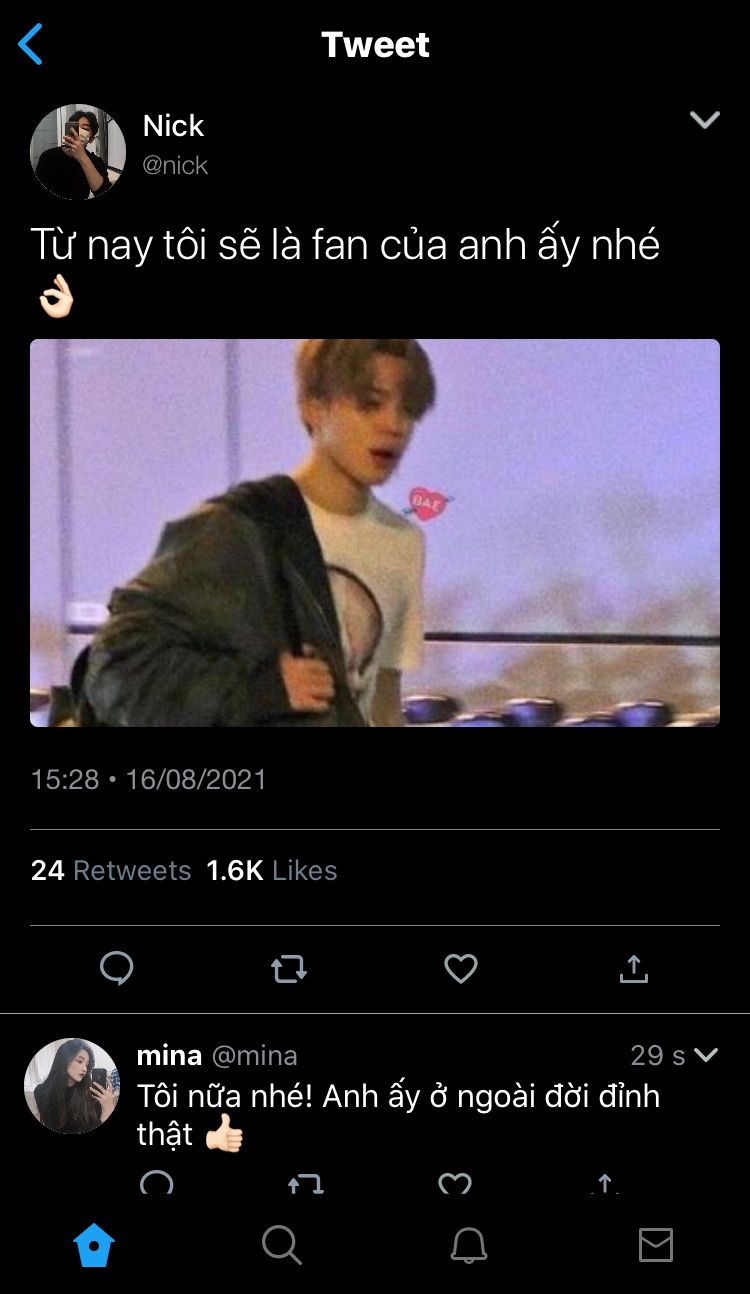The image size is (750, 1294).
Task: Retweet mina's reply
Action: click(306, 1184)
